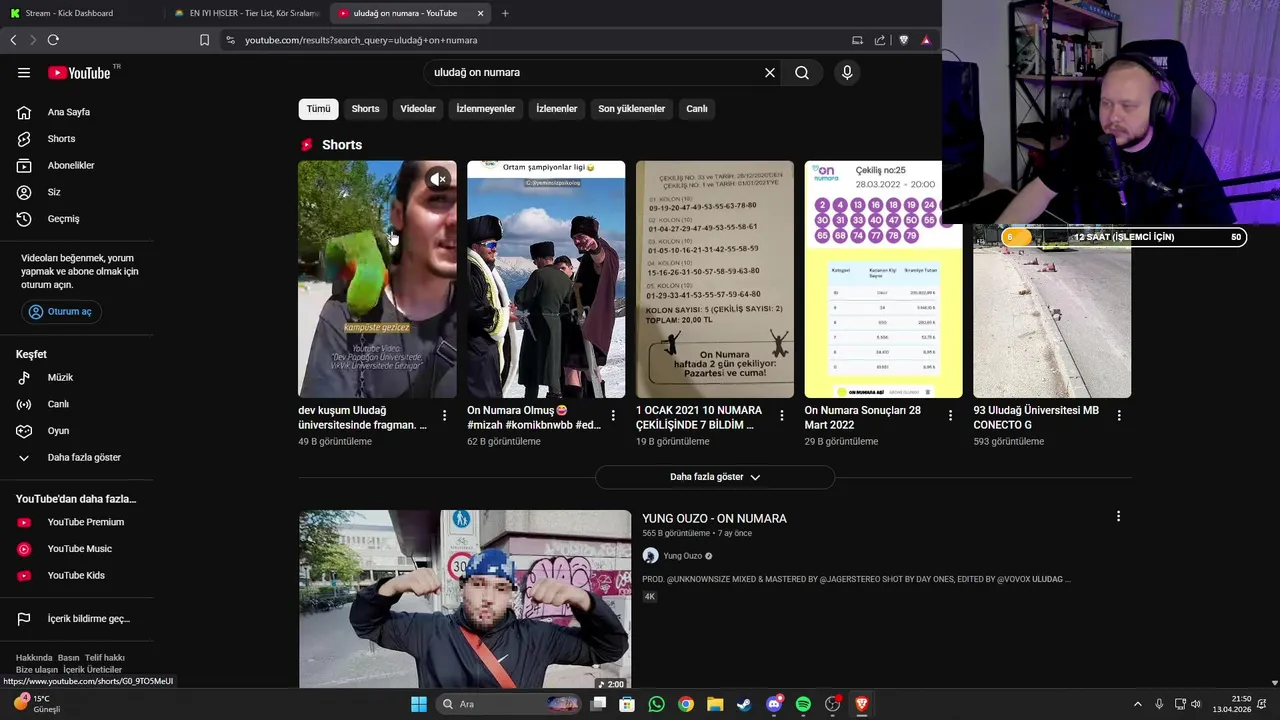Bookmark this page
1280x720 pixels.
[x=204, y=40]
